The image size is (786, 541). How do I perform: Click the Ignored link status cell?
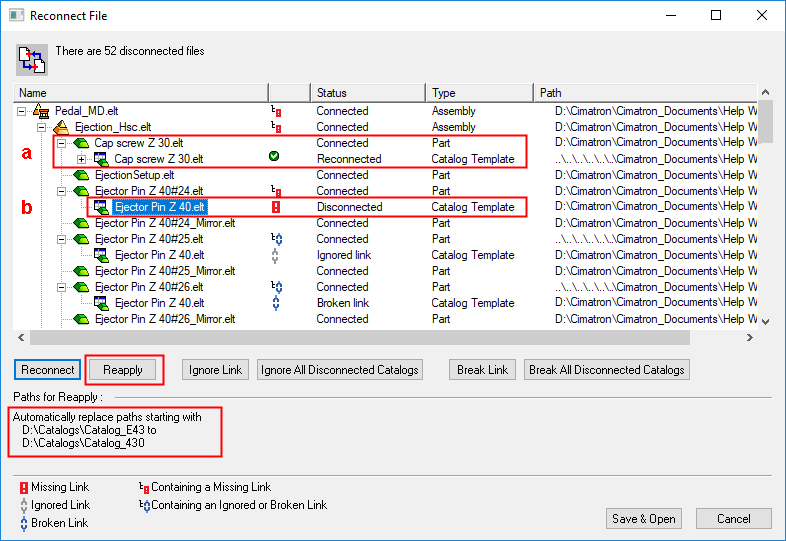pyautogui.click(x=344, y=255)
